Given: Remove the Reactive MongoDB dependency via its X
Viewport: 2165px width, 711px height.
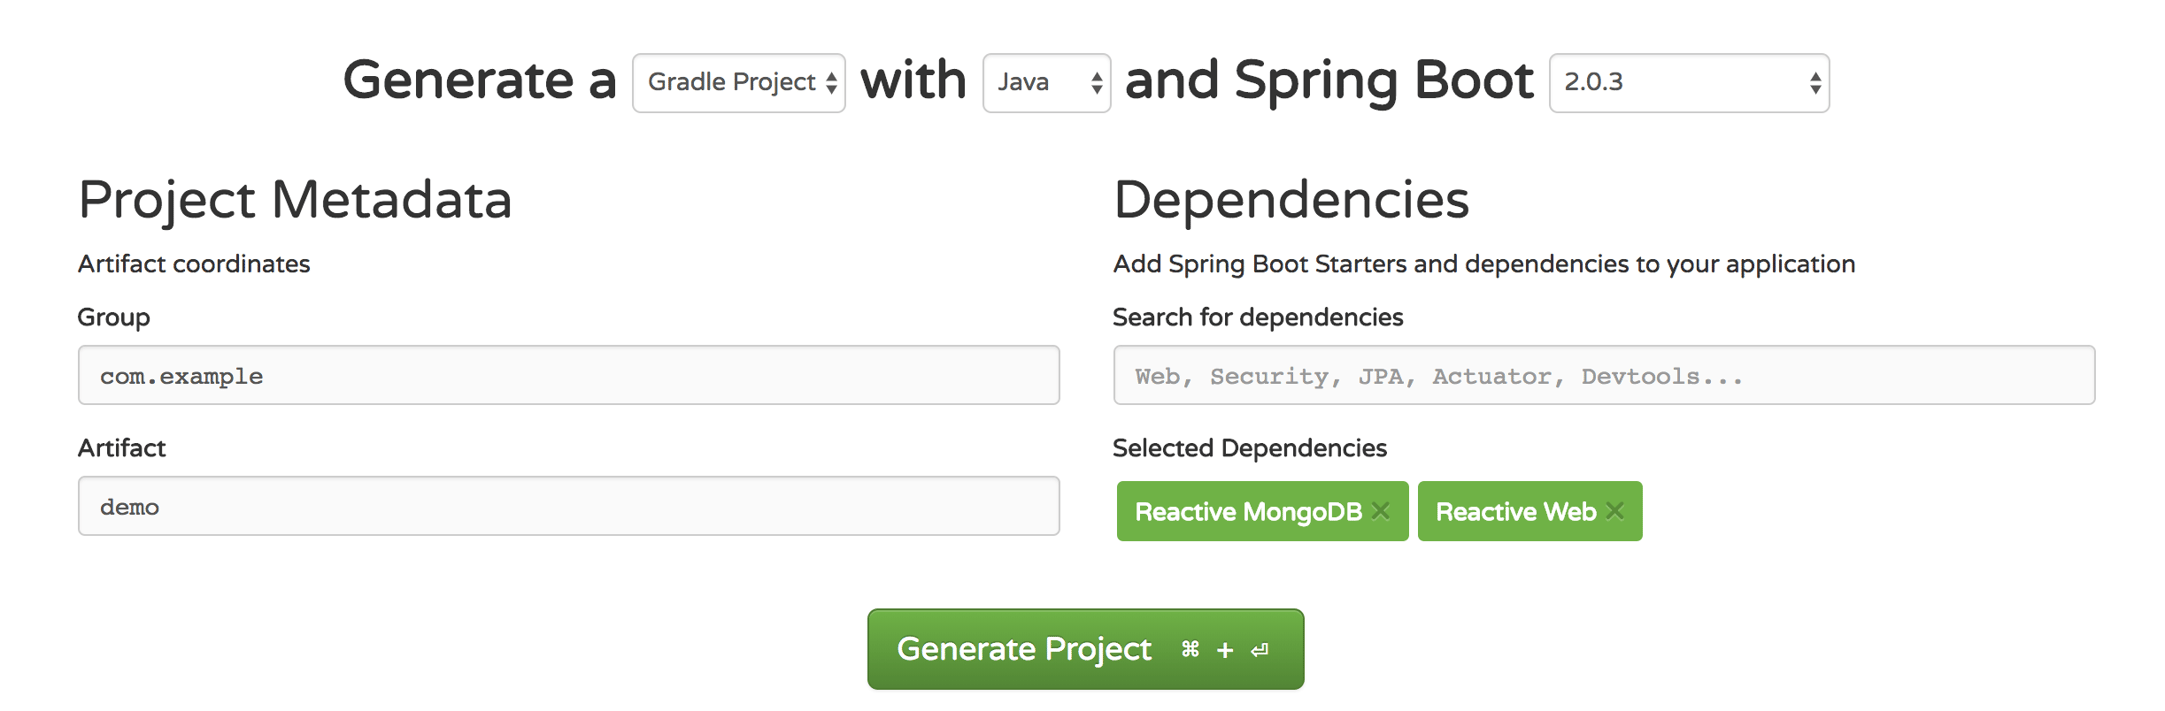Looking at the screenshot, I should coord(1381,511).
